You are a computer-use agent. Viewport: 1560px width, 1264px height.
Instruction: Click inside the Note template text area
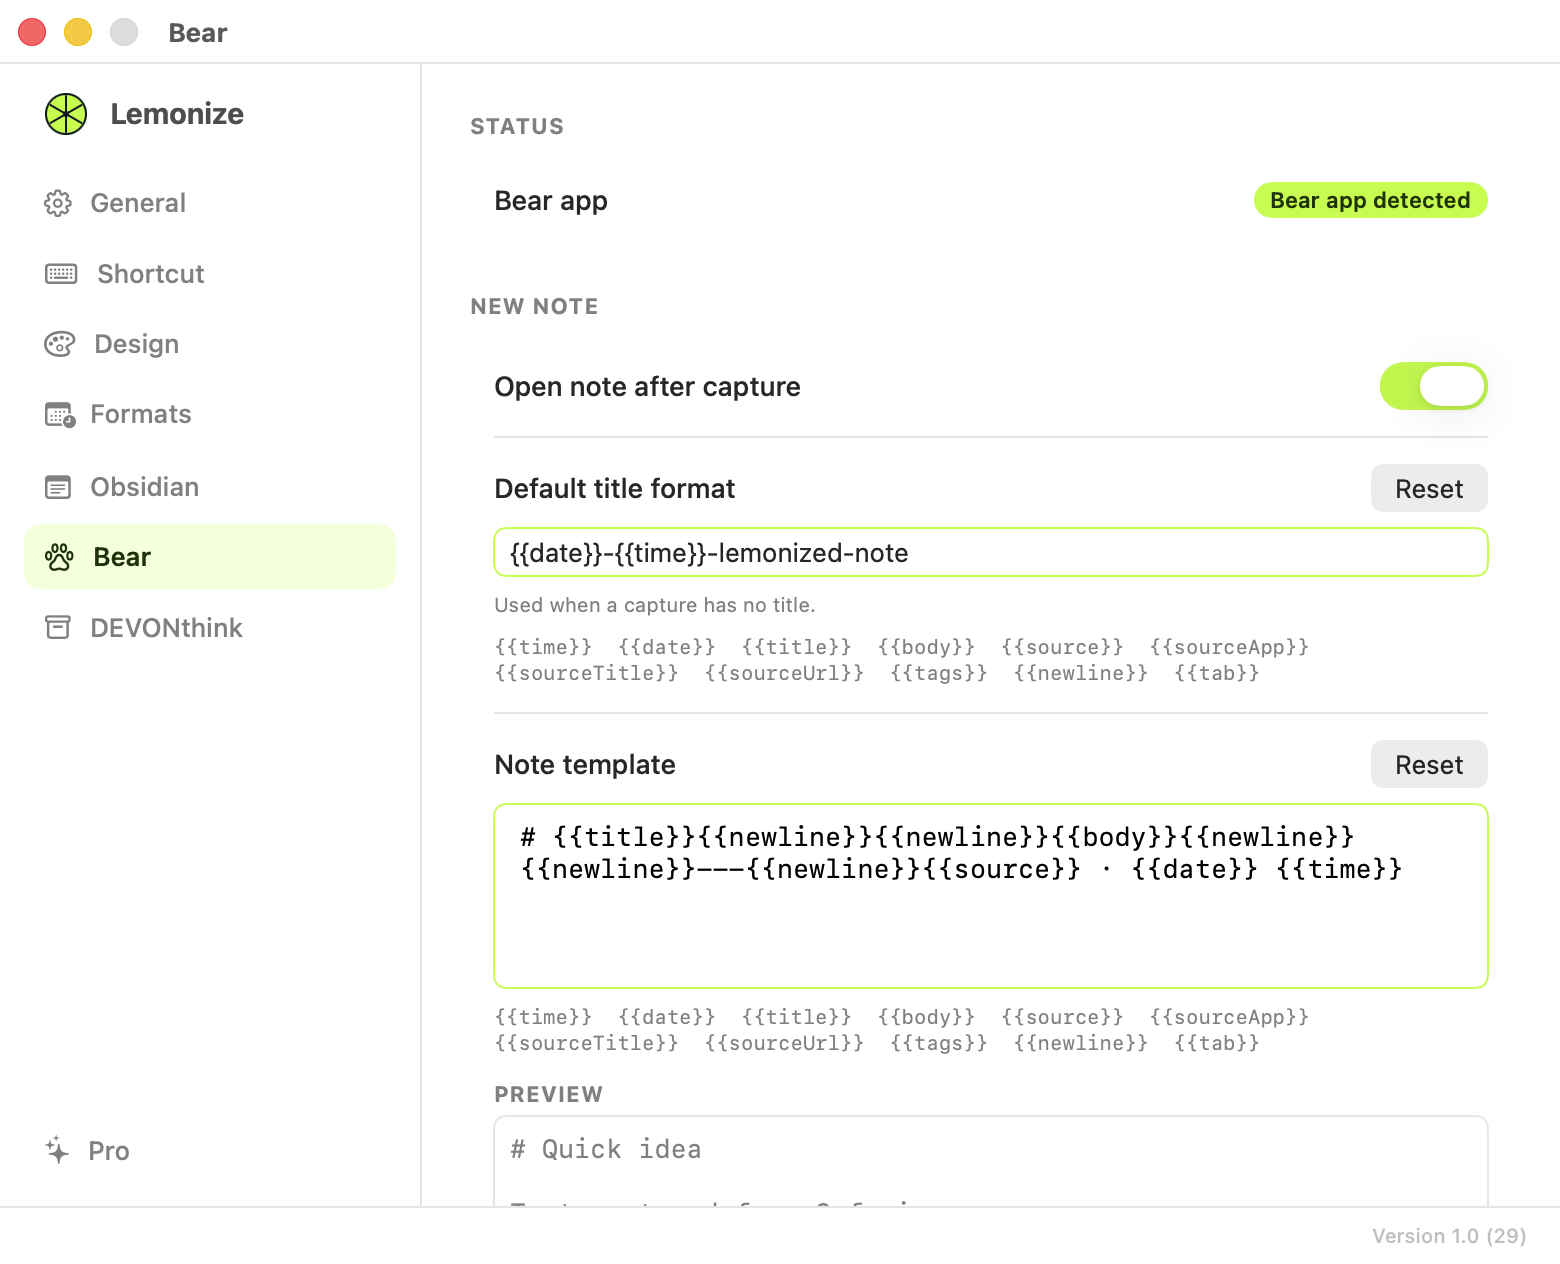click(991, 896)
